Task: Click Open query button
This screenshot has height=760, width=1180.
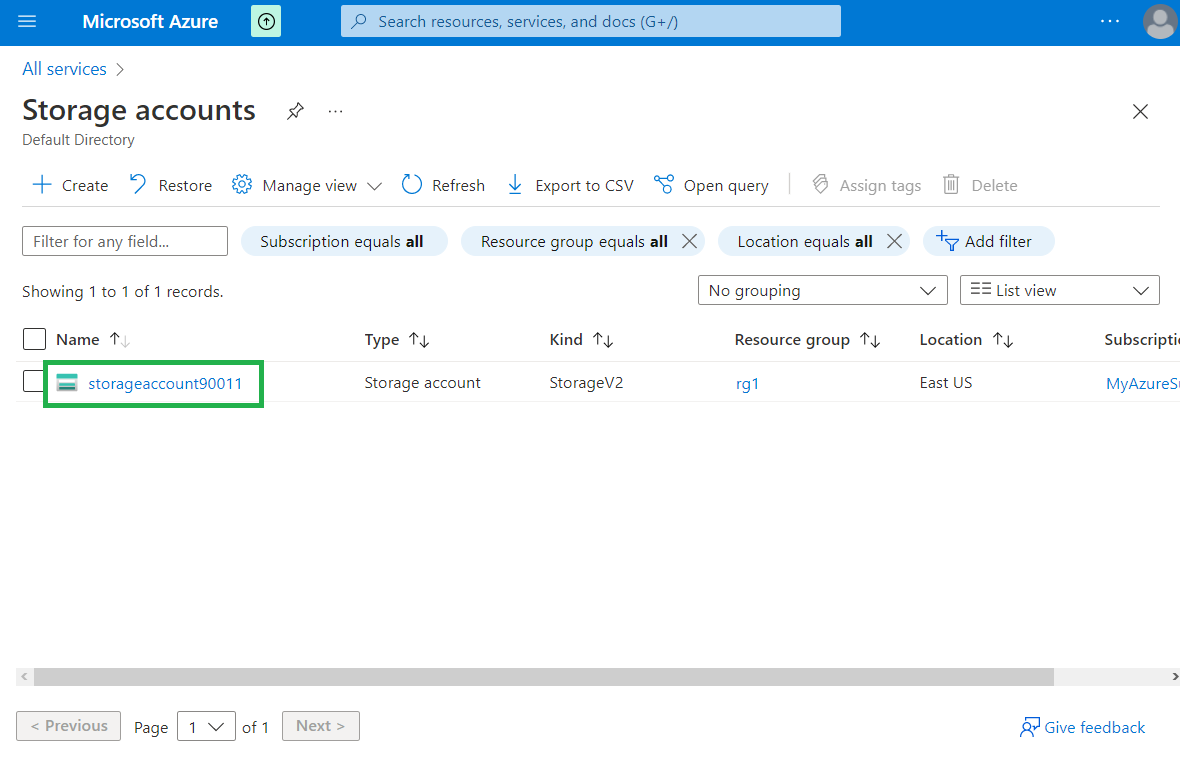Action: pyautogui.click(x=711, y=185)
